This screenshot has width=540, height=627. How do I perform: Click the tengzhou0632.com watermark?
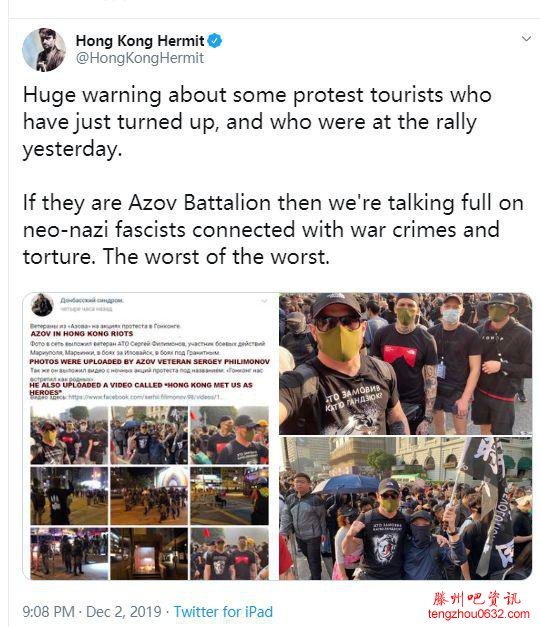478,614
